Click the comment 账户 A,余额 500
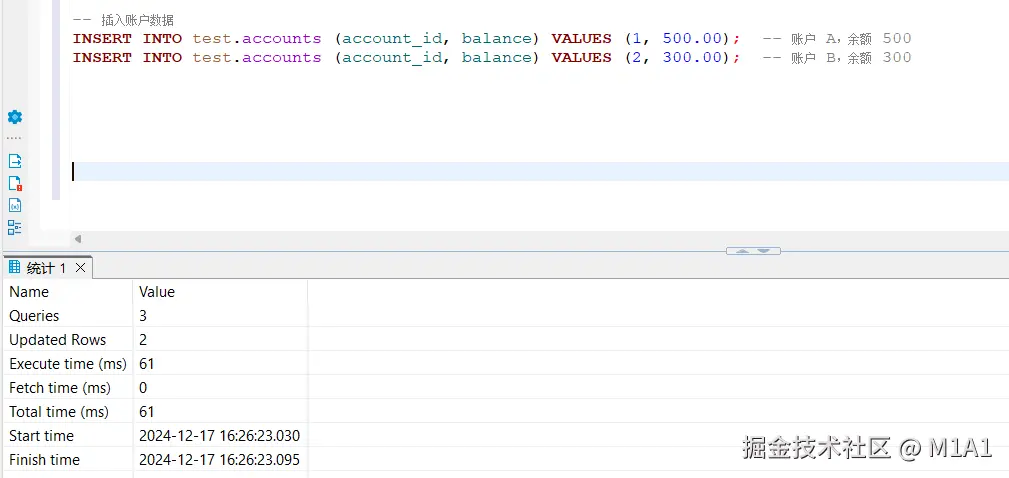 (x=837, y=39)
